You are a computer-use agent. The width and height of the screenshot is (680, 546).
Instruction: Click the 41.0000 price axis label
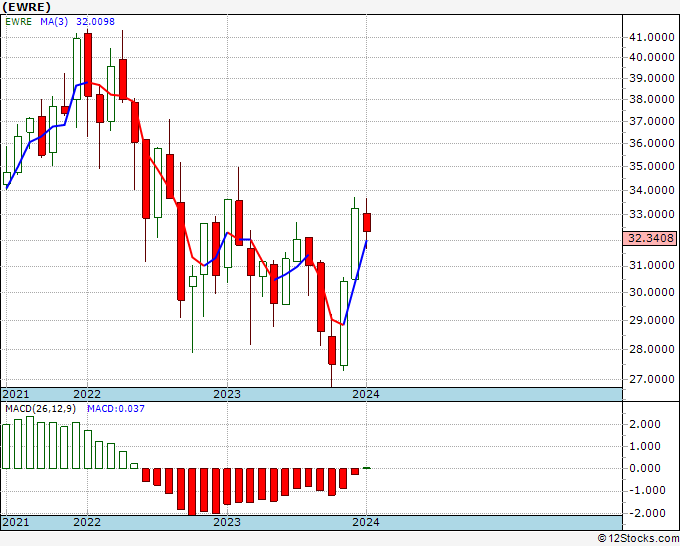coord(652,38)
